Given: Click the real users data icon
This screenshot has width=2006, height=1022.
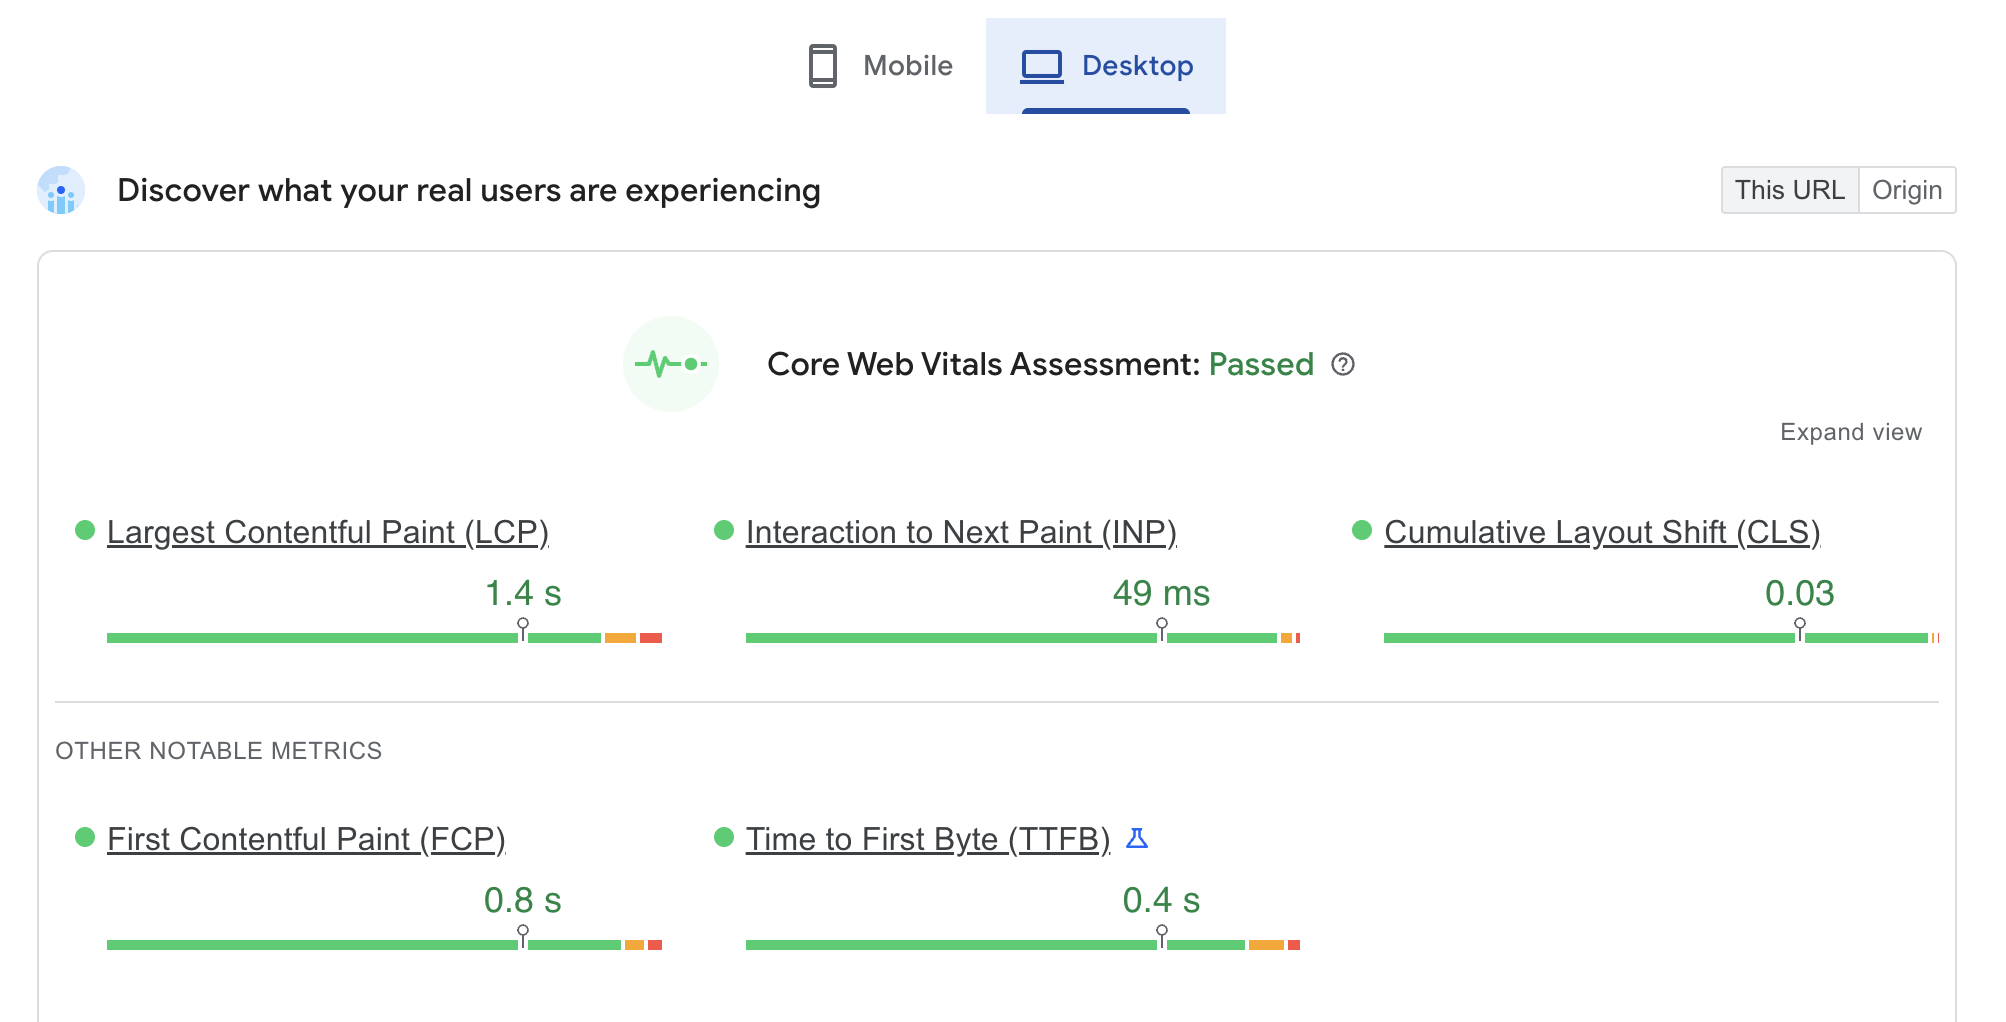Looking at the screenshot, I should coord(61,190).
